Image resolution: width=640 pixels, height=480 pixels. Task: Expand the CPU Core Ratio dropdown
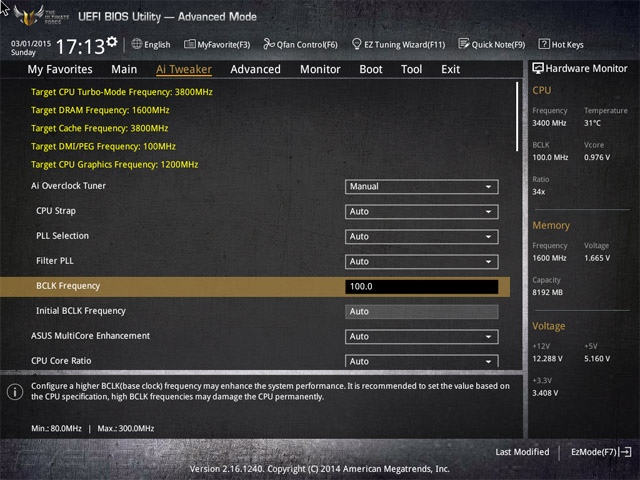click(x=422, y=361)
